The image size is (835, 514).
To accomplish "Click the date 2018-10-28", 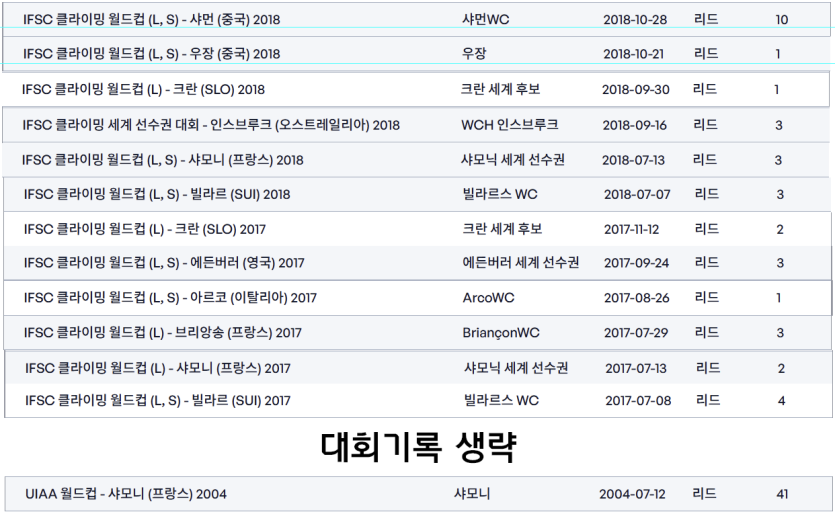I will tap(635, 20).
